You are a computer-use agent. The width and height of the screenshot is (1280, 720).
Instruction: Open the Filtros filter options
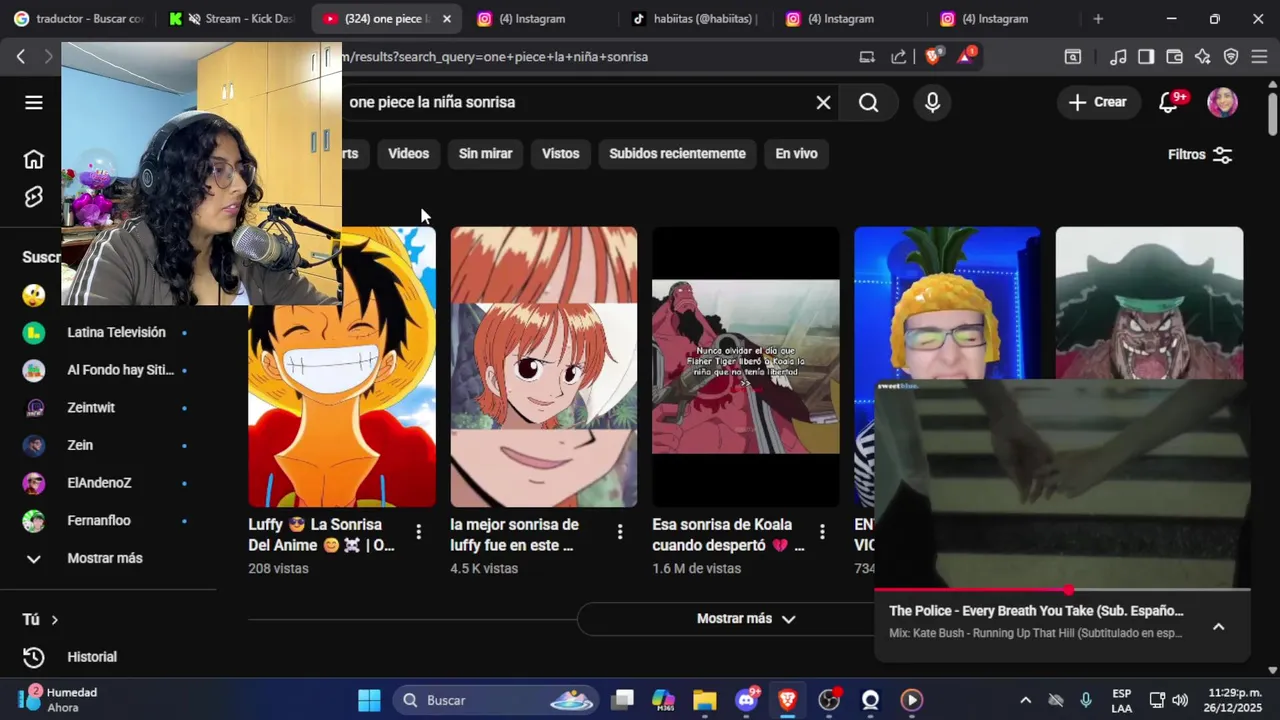pos(1200,155)
